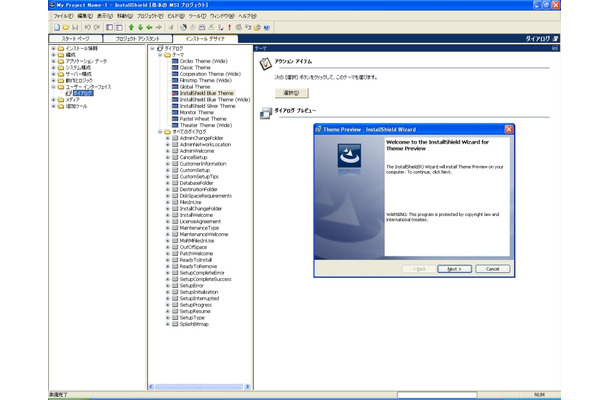
Task: Click Cancel in the wizard preview
Action: 493,269
